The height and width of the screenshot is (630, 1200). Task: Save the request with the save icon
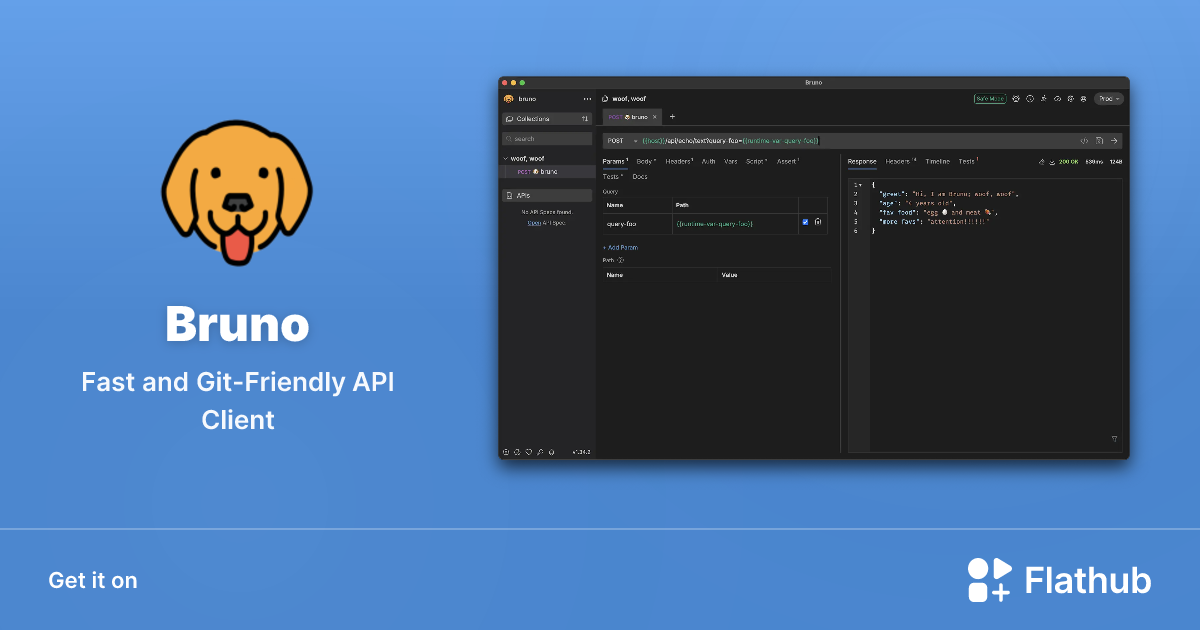click(1099, 141)
